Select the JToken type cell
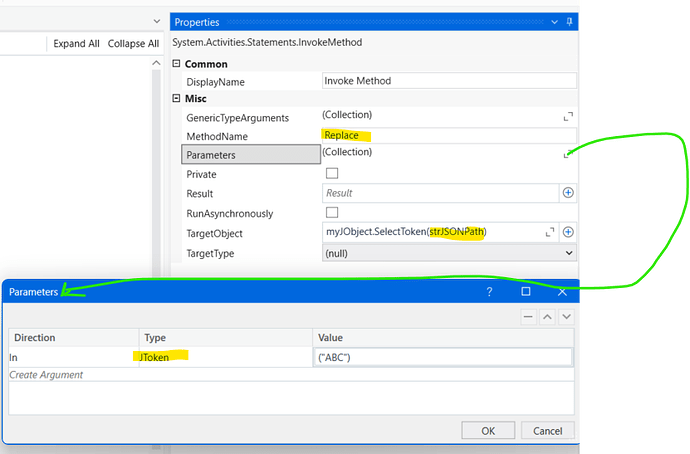Viewport: 690px width, 454px height. pos(226,357)
